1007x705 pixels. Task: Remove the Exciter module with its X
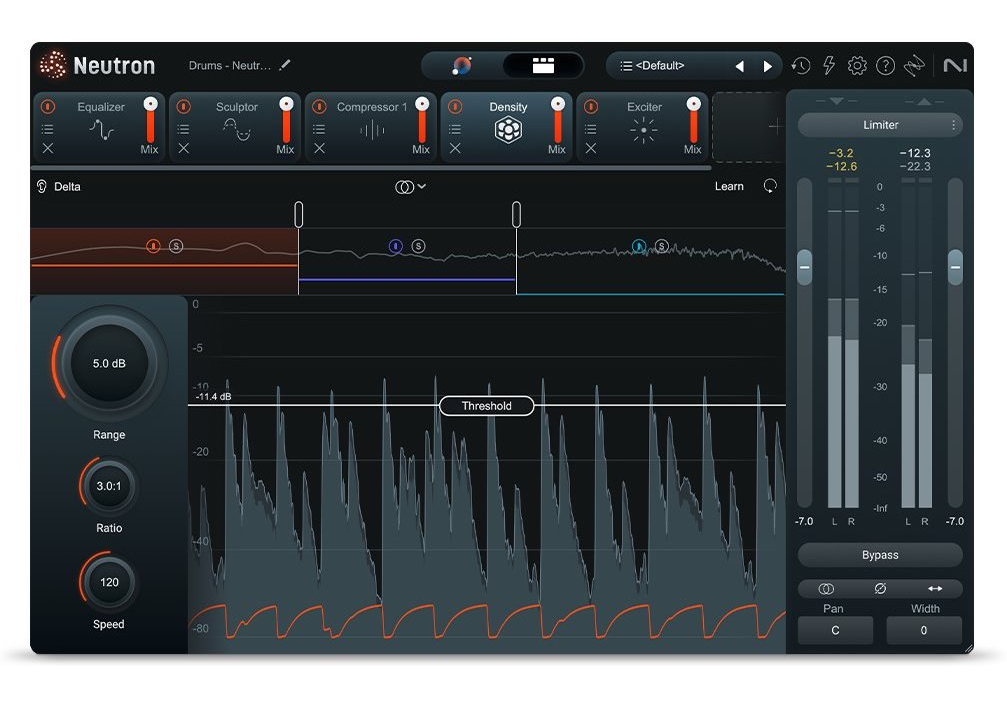coord(591,148)
